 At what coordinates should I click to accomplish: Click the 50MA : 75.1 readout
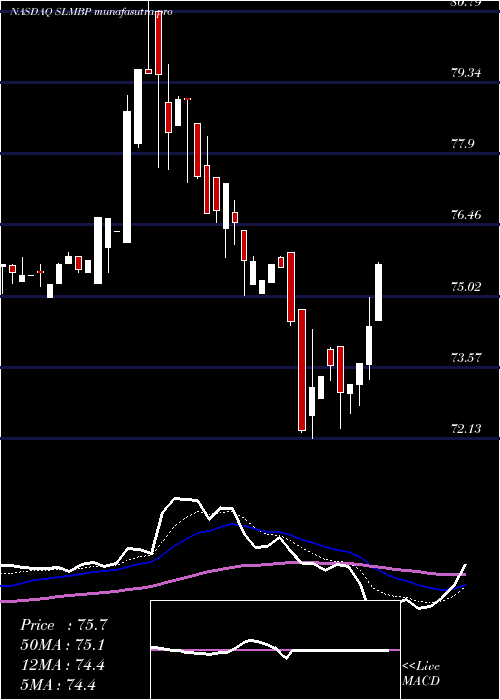(62, 645)
